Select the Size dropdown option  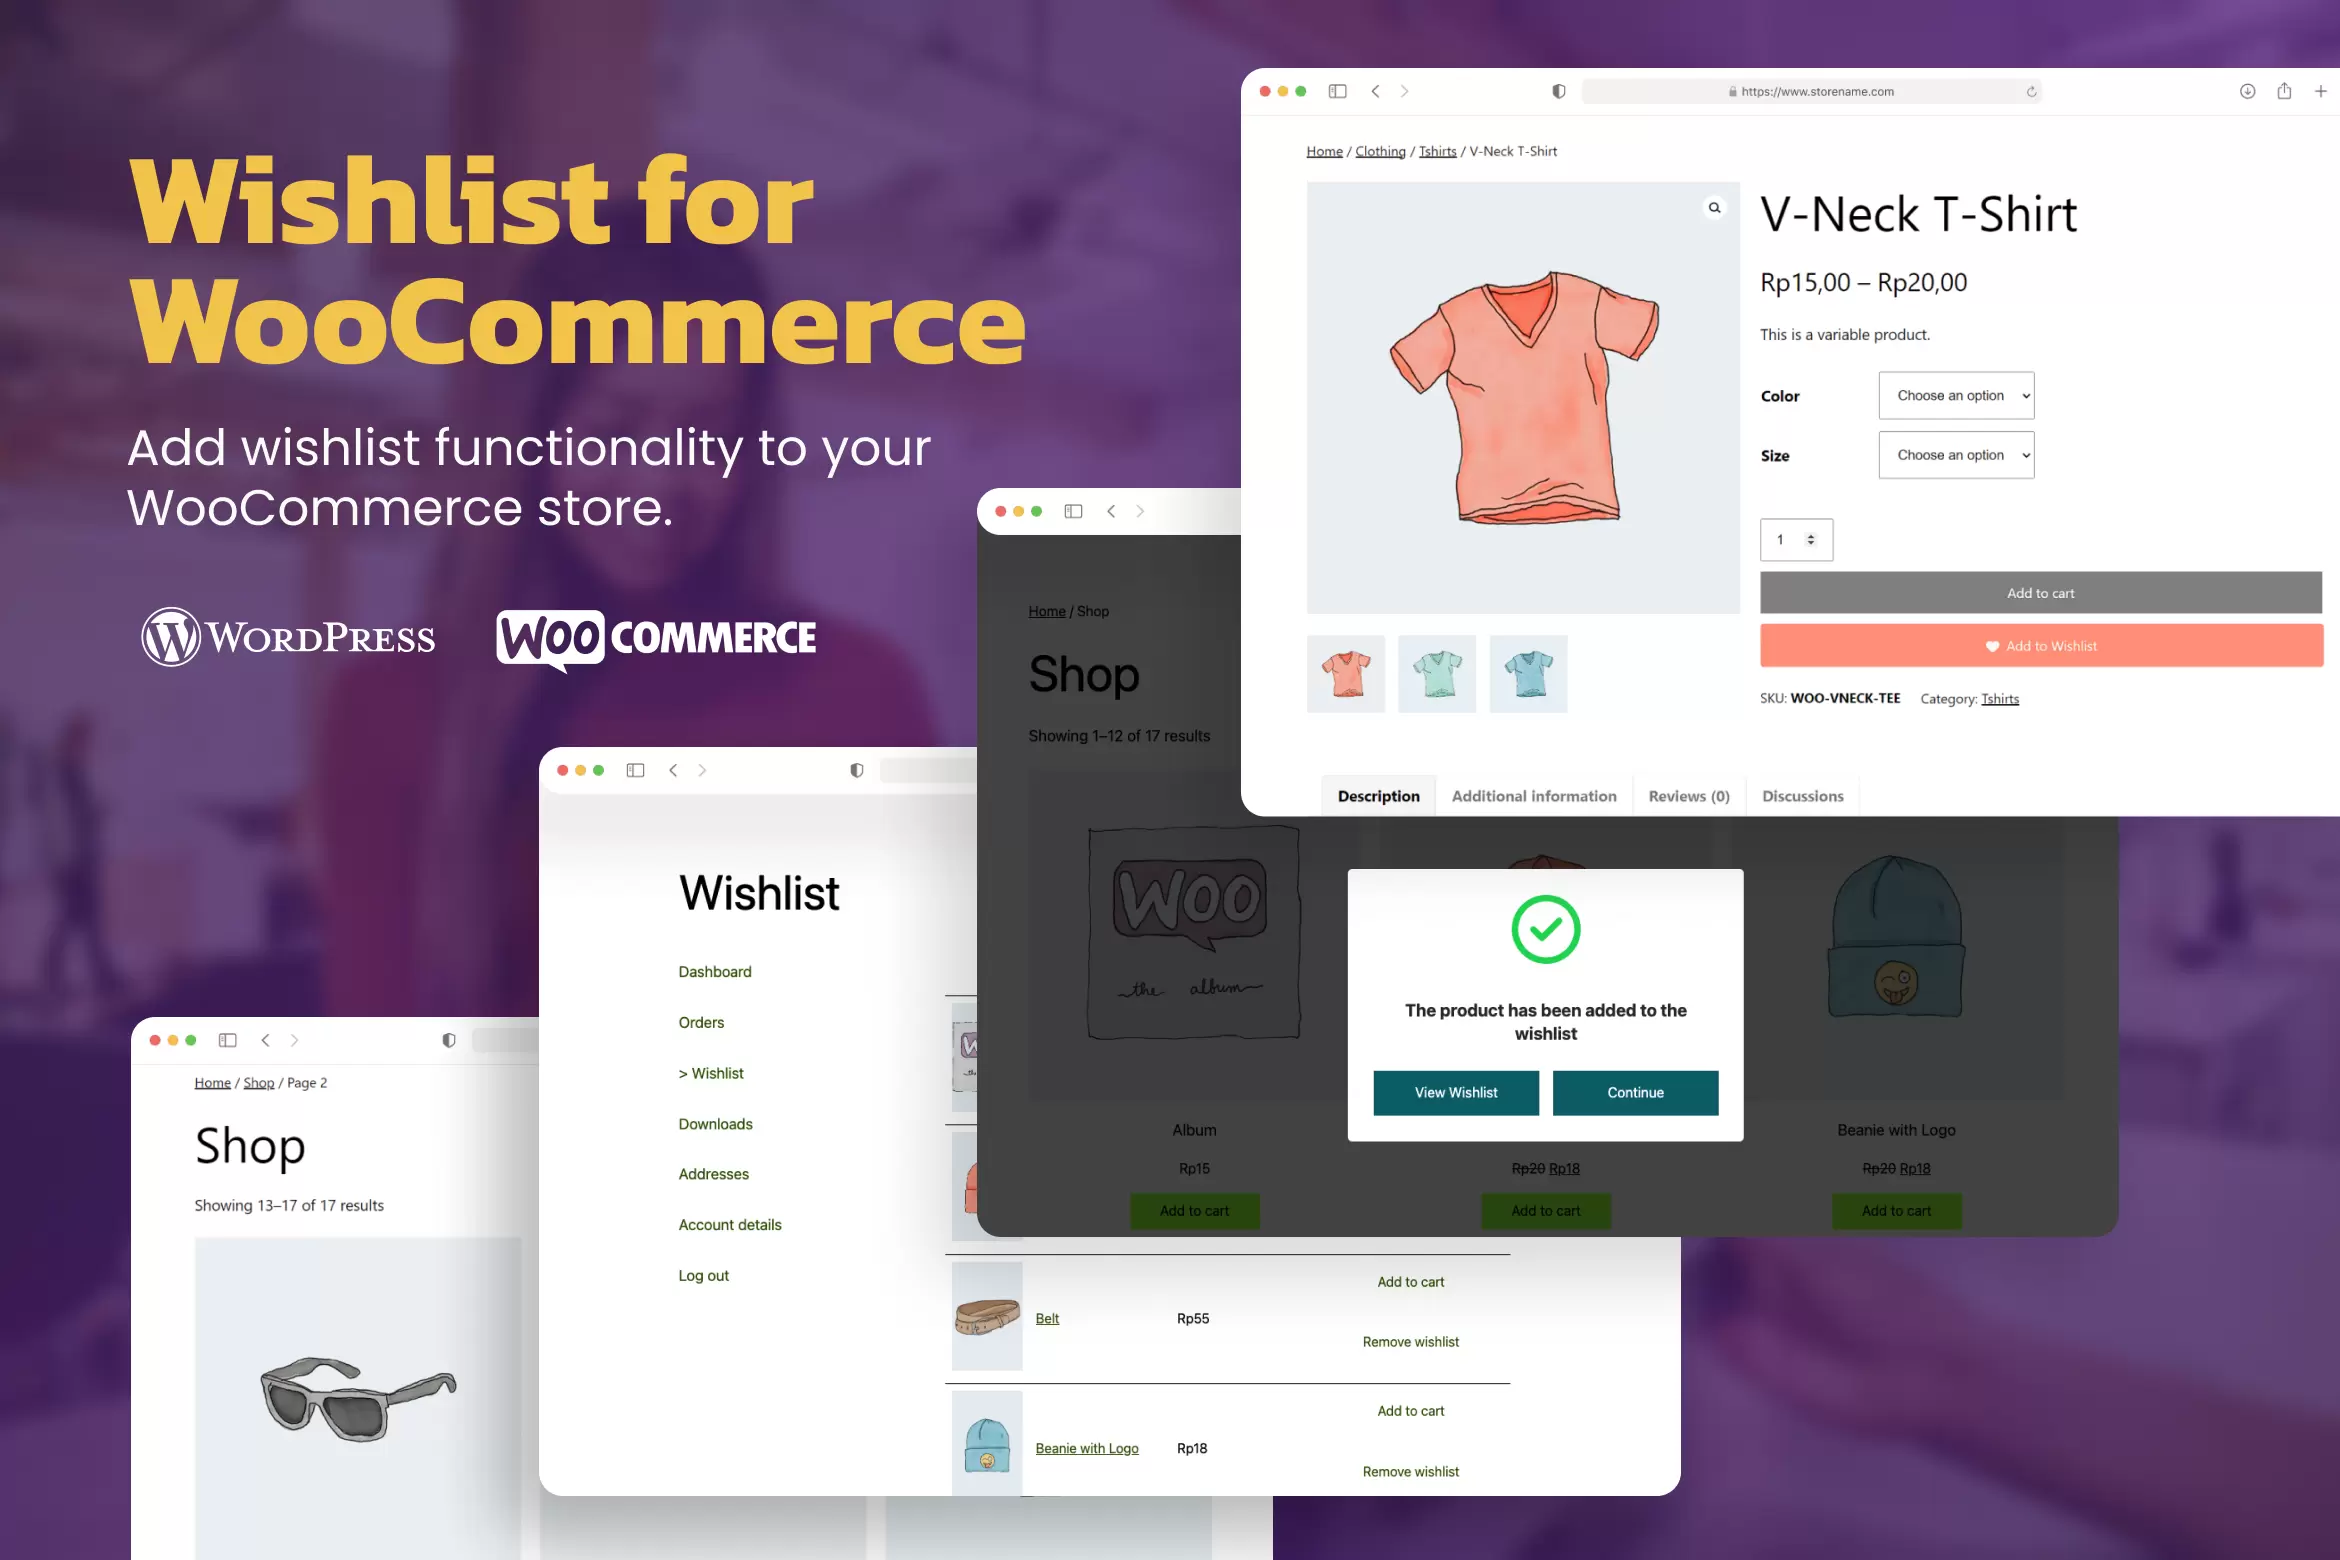coord(1955,454)
